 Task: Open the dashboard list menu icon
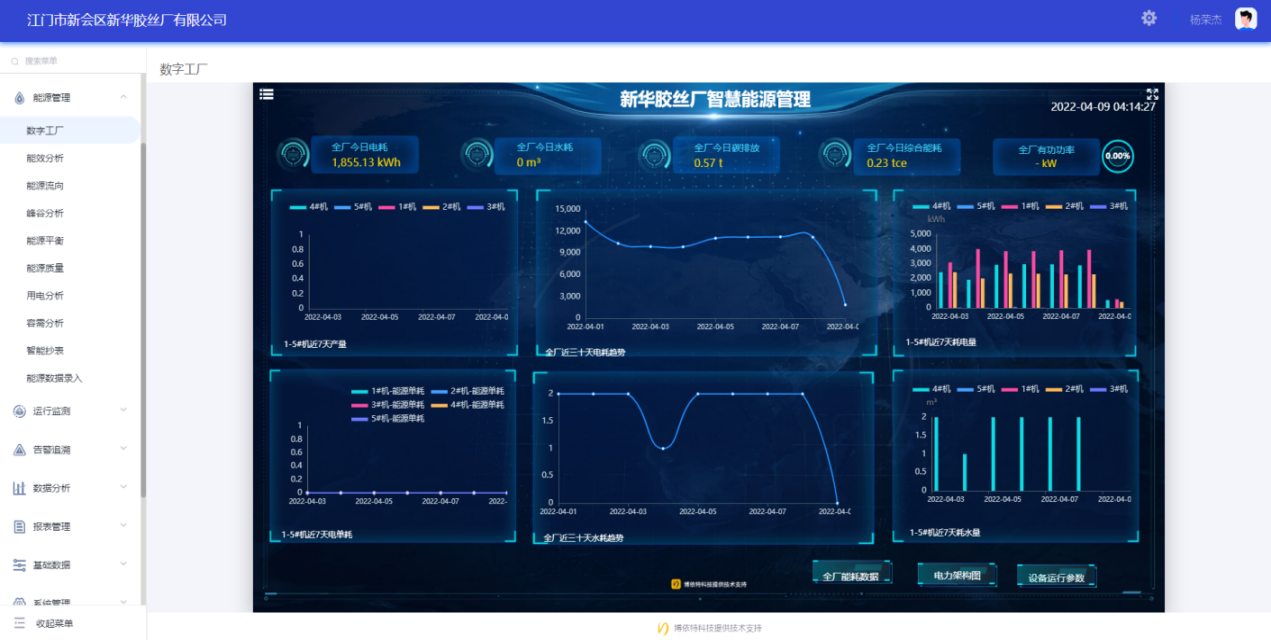click(267, 94)
